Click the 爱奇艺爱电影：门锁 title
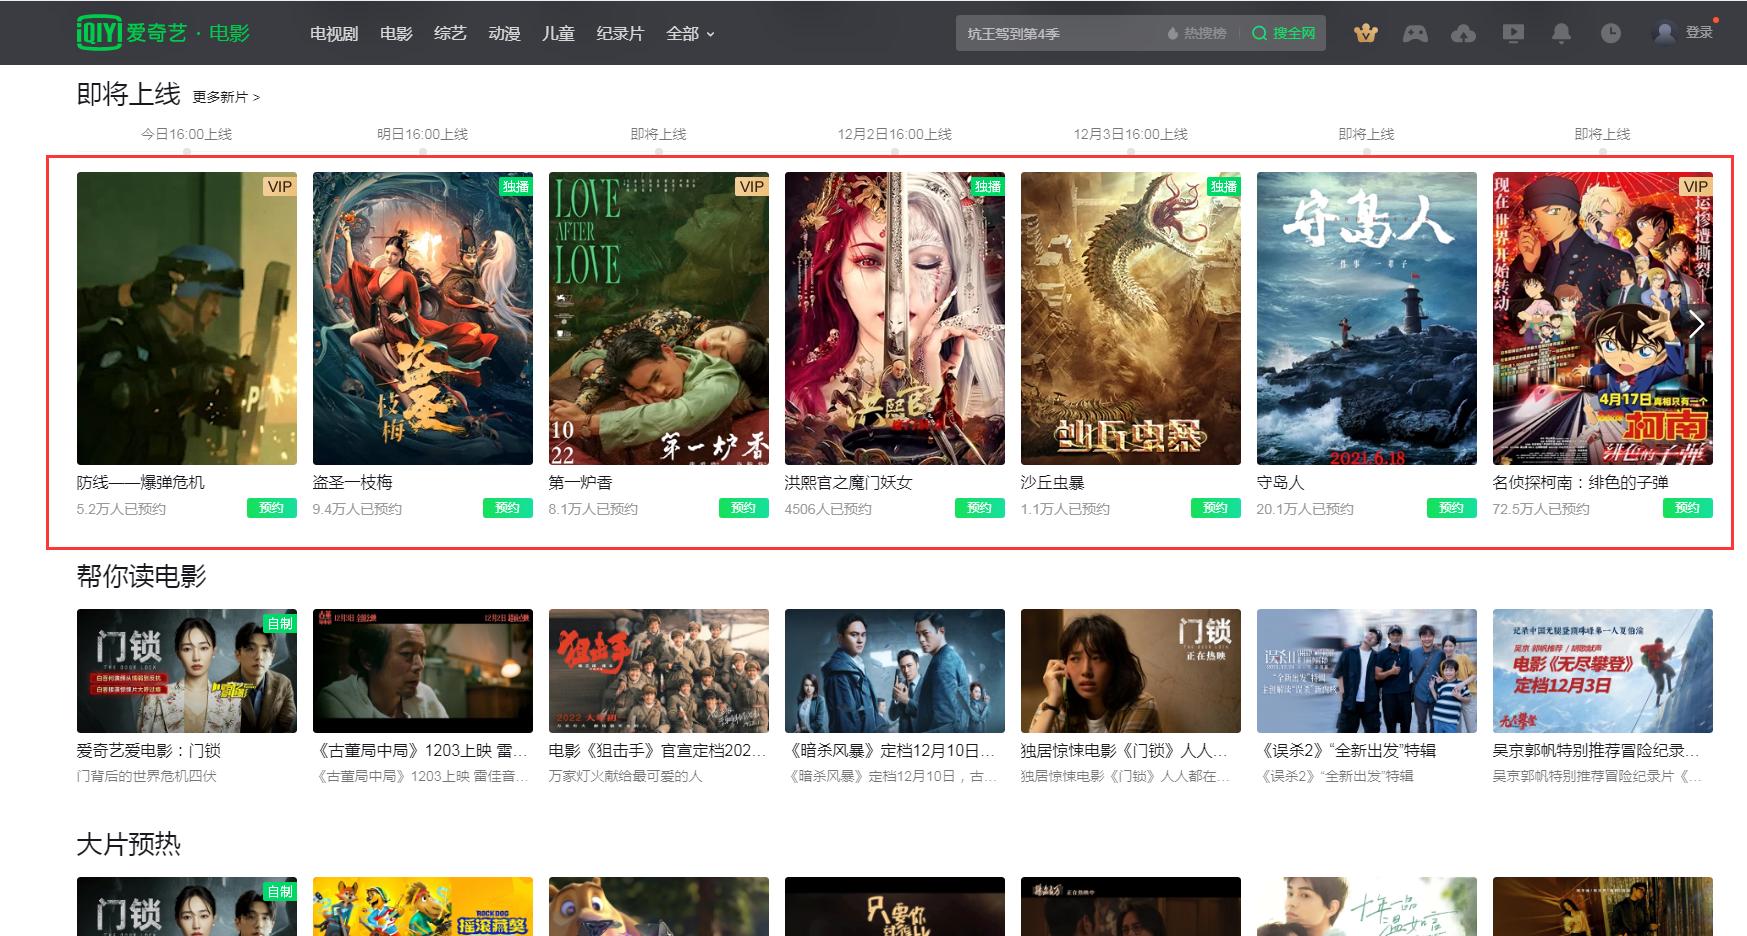The image size is (1747, 936). click(x=149, y=750)
